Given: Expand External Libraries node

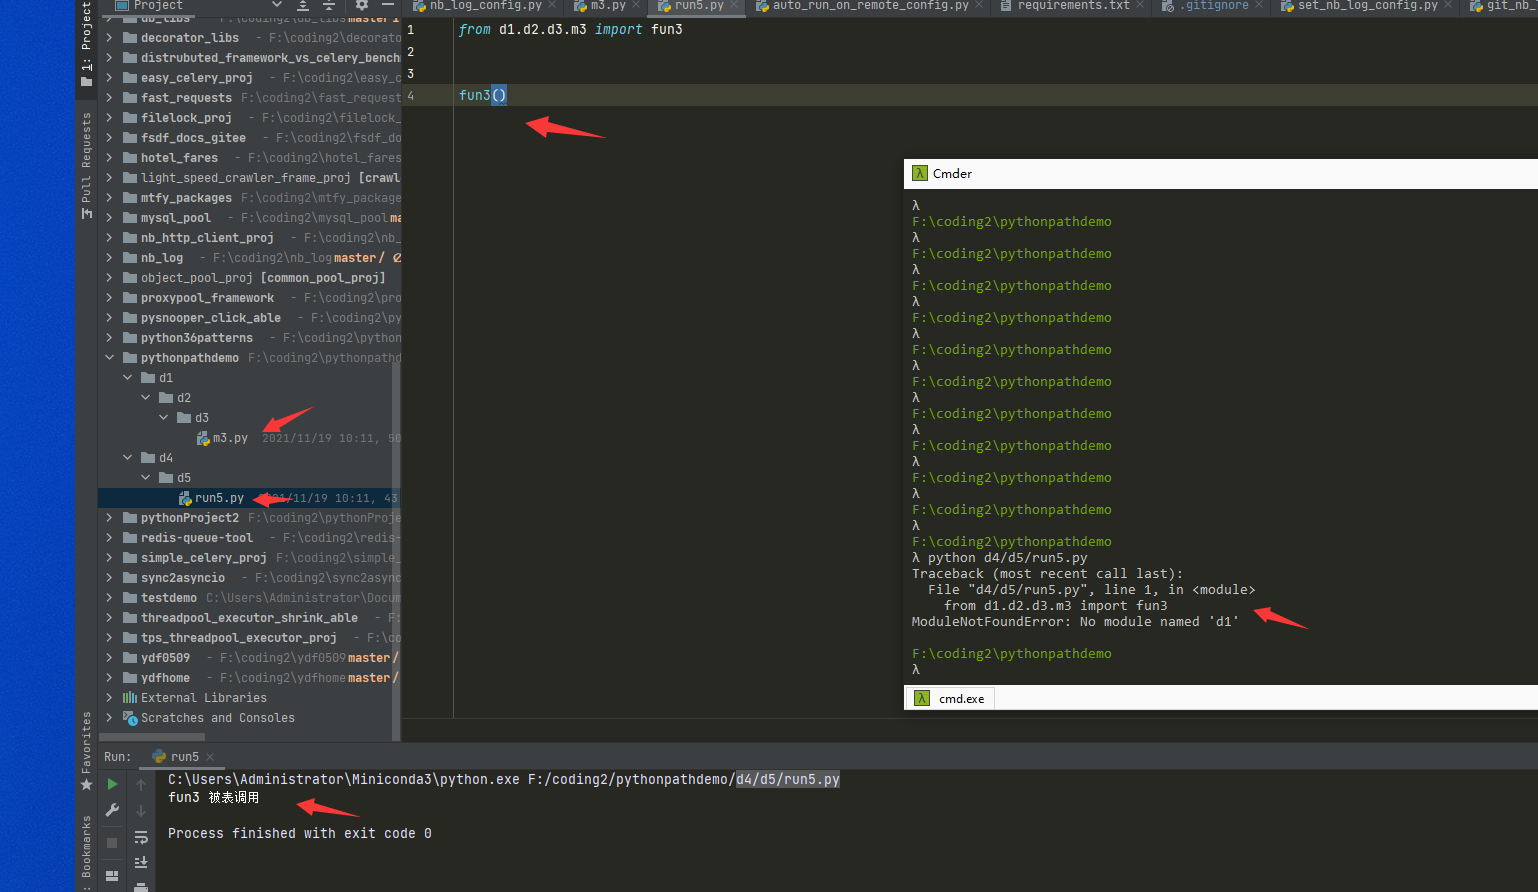Looking at the screenshot, I should (109, 698).
